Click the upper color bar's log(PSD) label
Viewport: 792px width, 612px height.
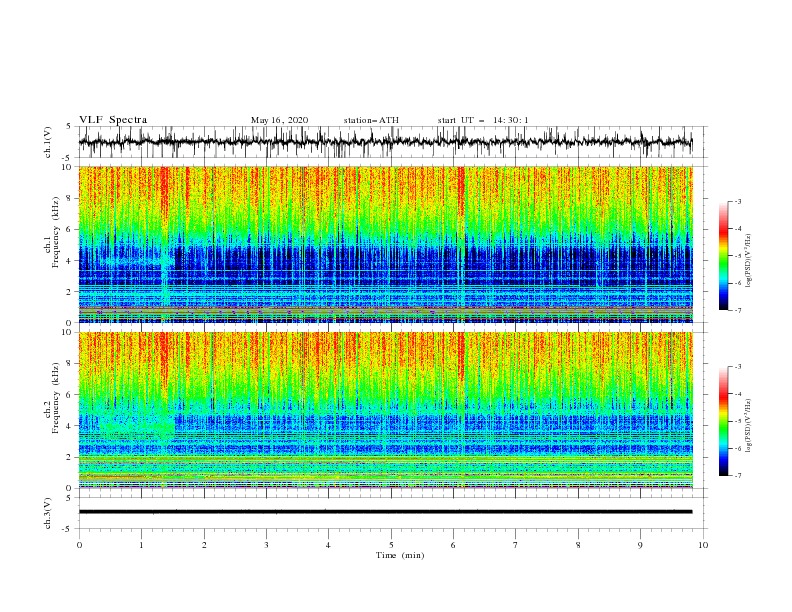coord(749,261)
